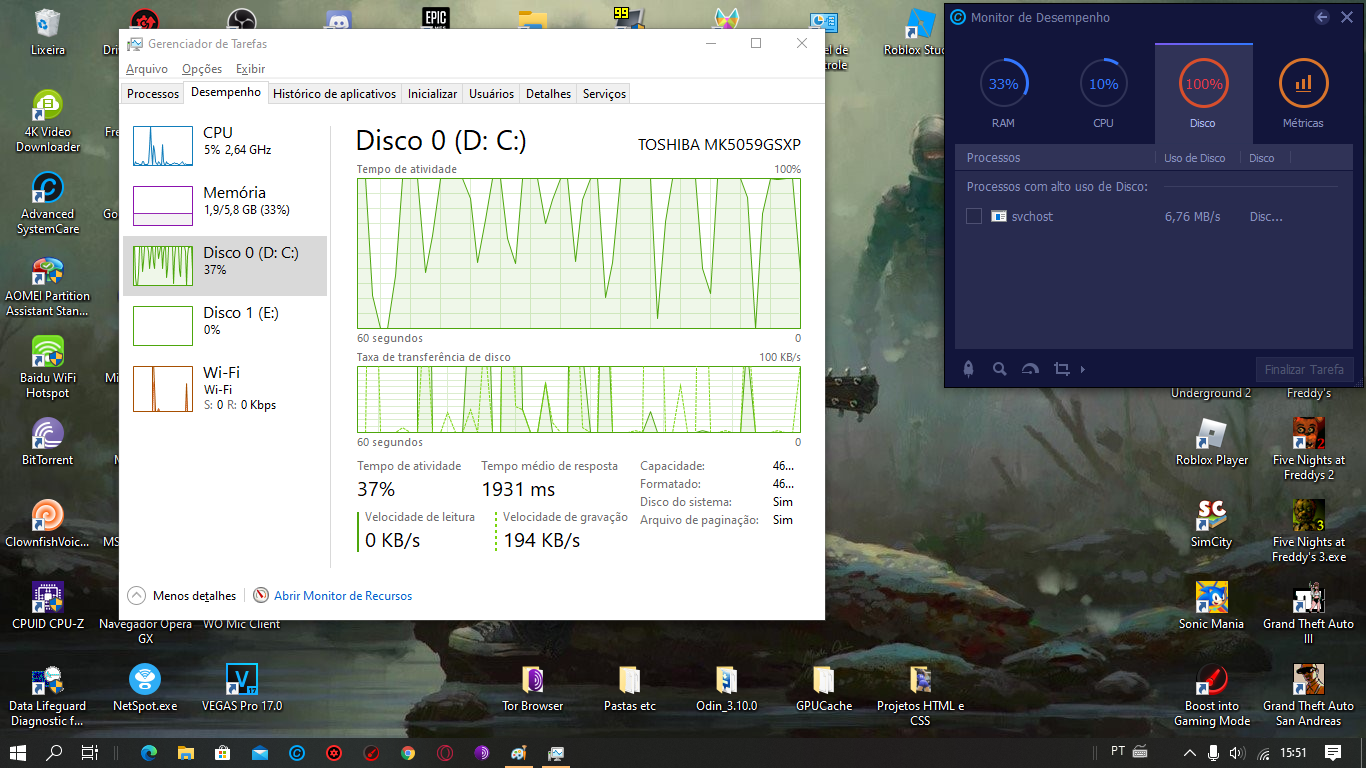
Task: Sort by Uso de Disco column
Action: 1194,158
